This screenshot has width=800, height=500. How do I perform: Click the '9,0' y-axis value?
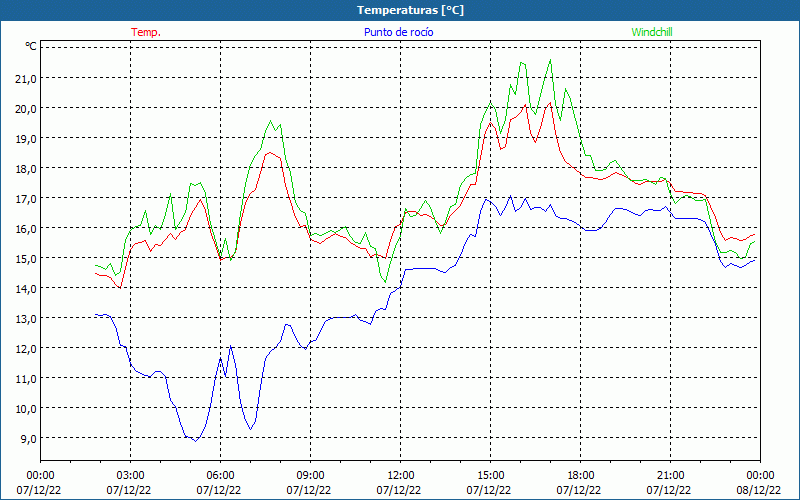point(29,438)
